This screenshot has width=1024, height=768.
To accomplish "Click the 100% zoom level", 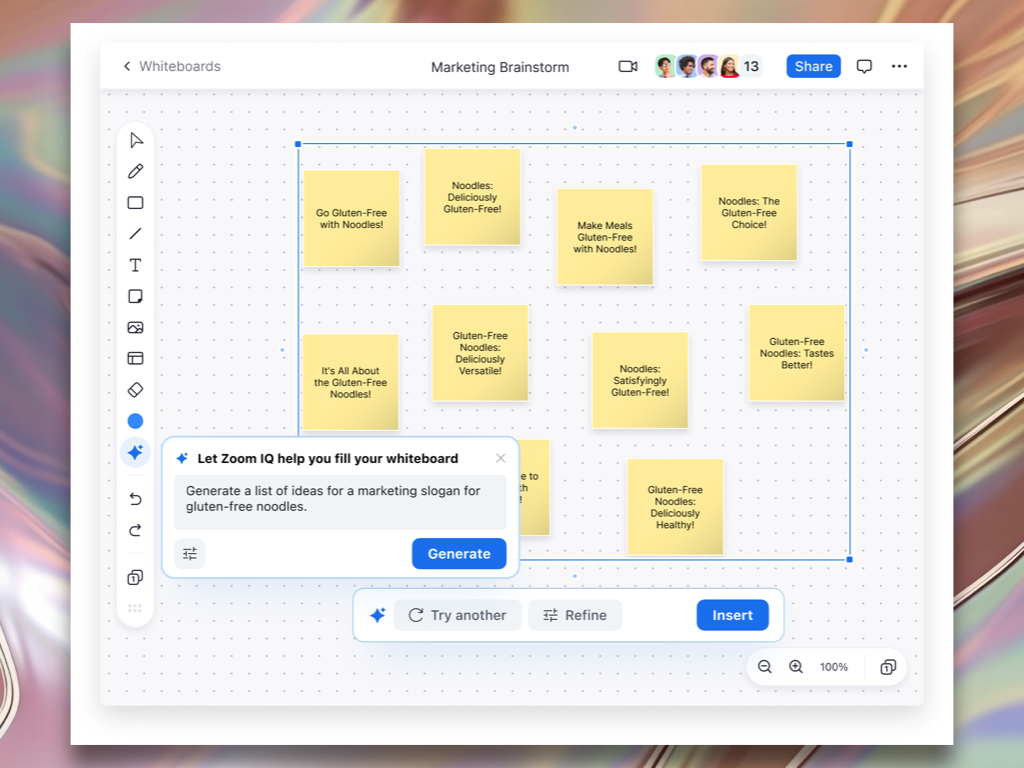I will (834, 667).
